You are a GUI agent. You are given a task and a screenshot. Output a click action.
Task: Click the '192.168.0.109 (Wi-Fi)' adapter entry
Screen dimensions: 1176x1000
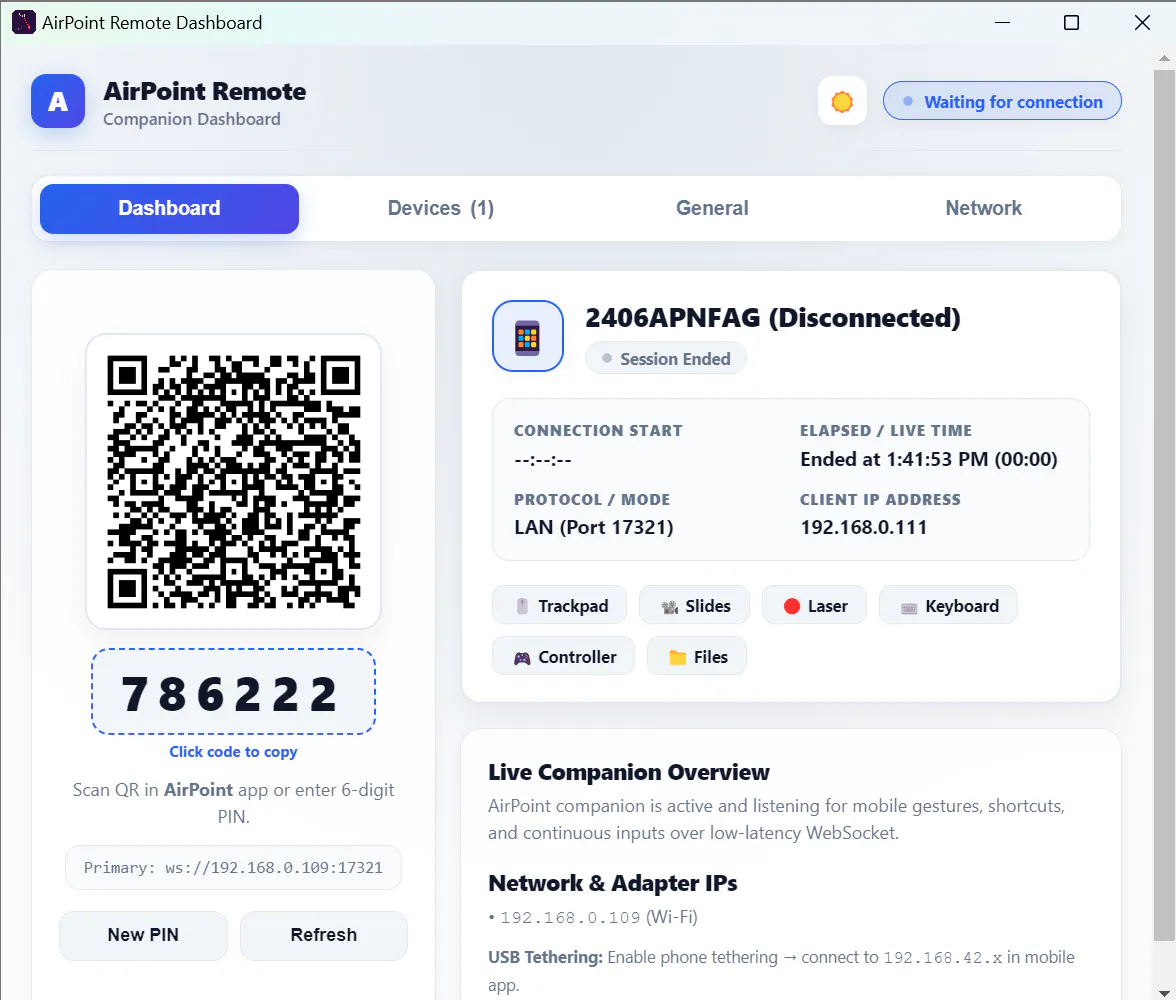(598, 917)
